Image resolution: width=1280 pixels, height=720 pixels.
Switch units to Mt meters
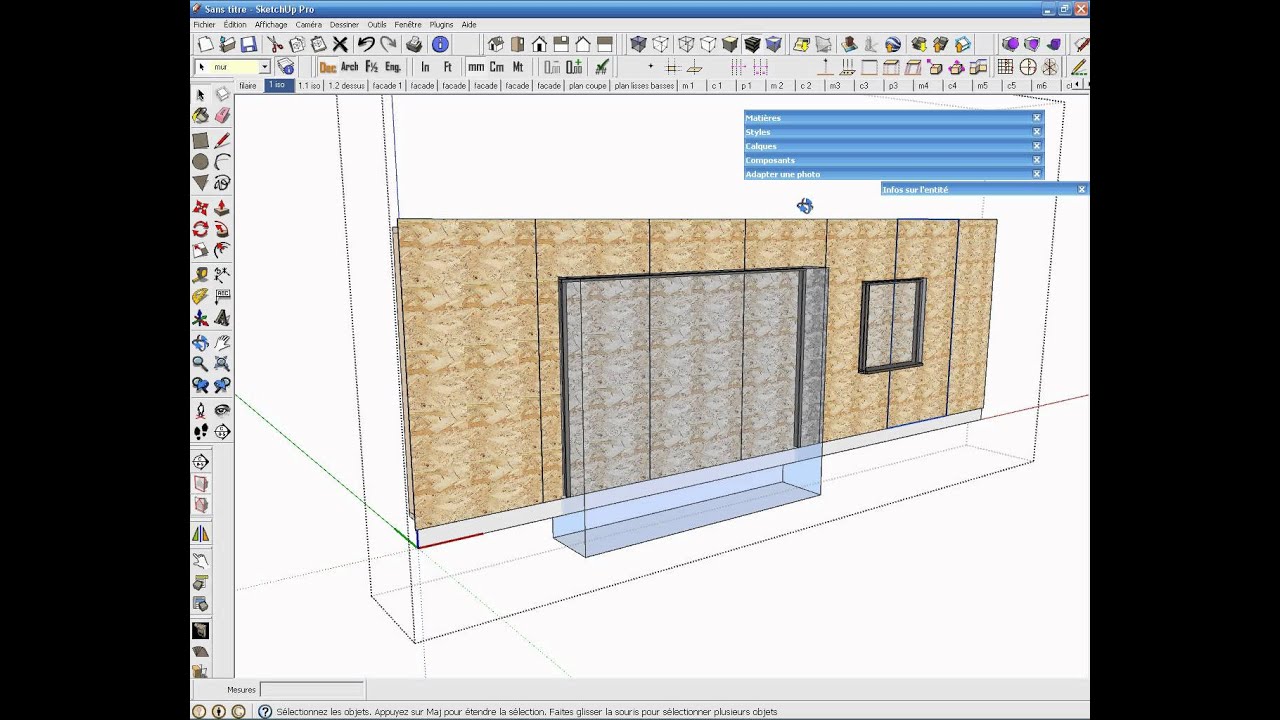[518, 67]
